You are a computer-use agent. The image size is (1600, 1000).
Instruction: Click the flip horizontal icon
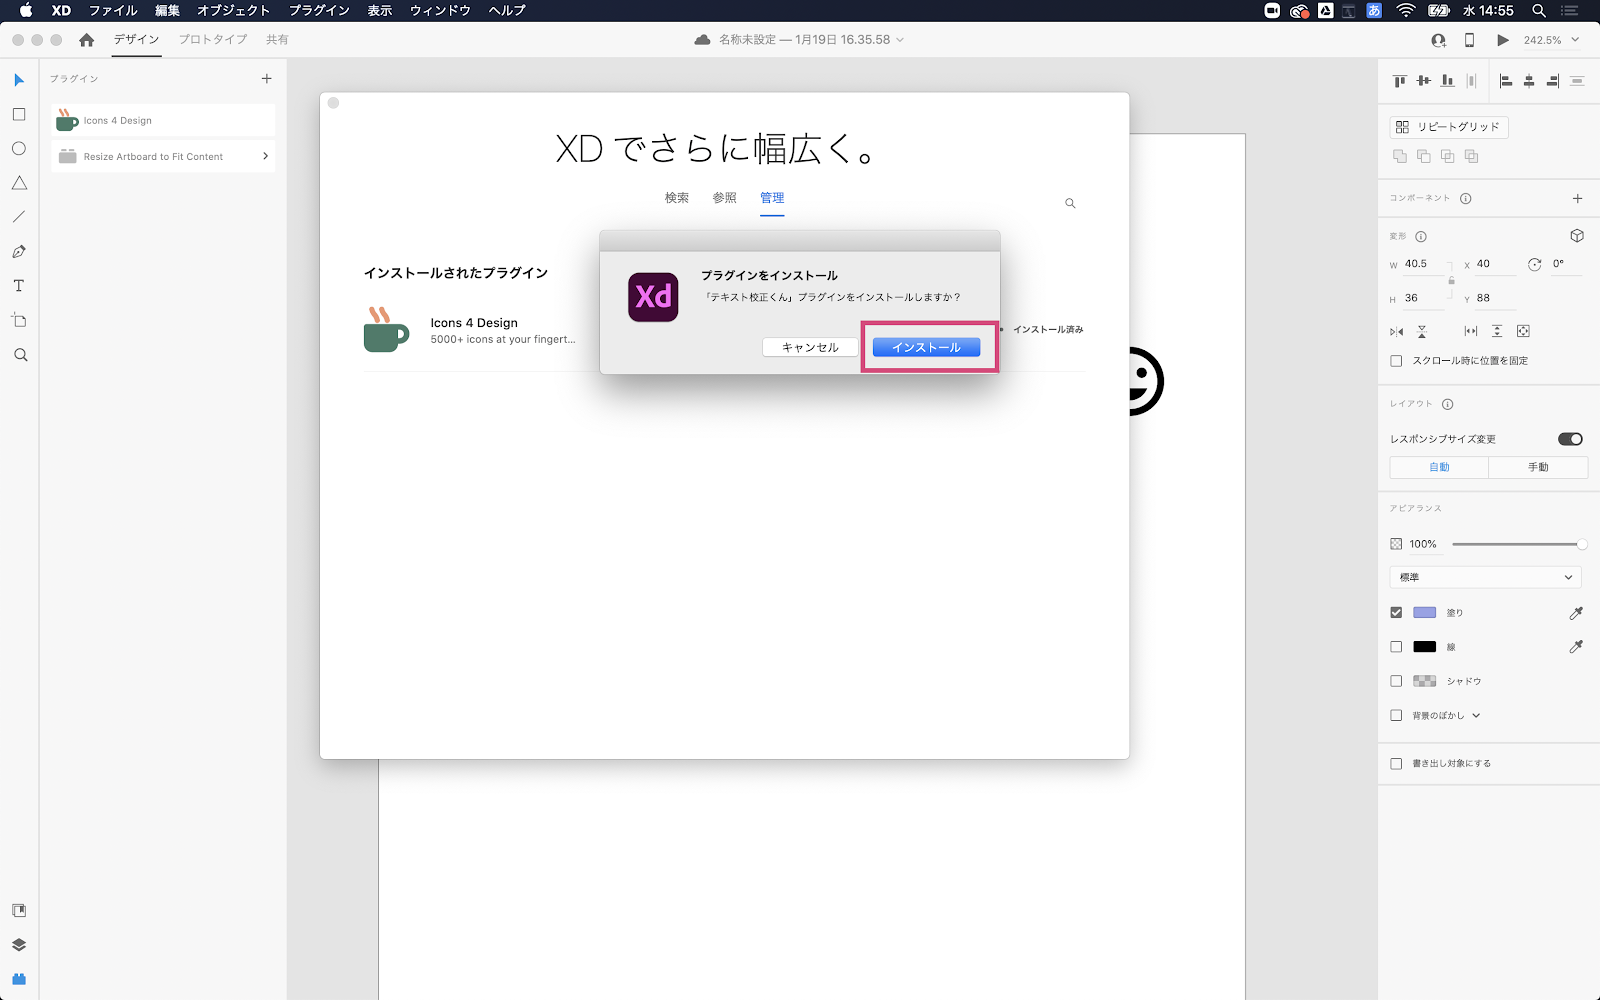1397,332
